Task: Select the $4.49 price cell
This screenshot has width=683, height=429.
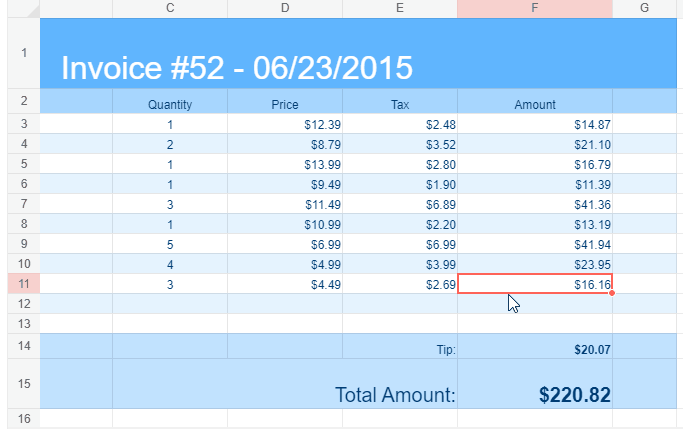Action: 285,284
